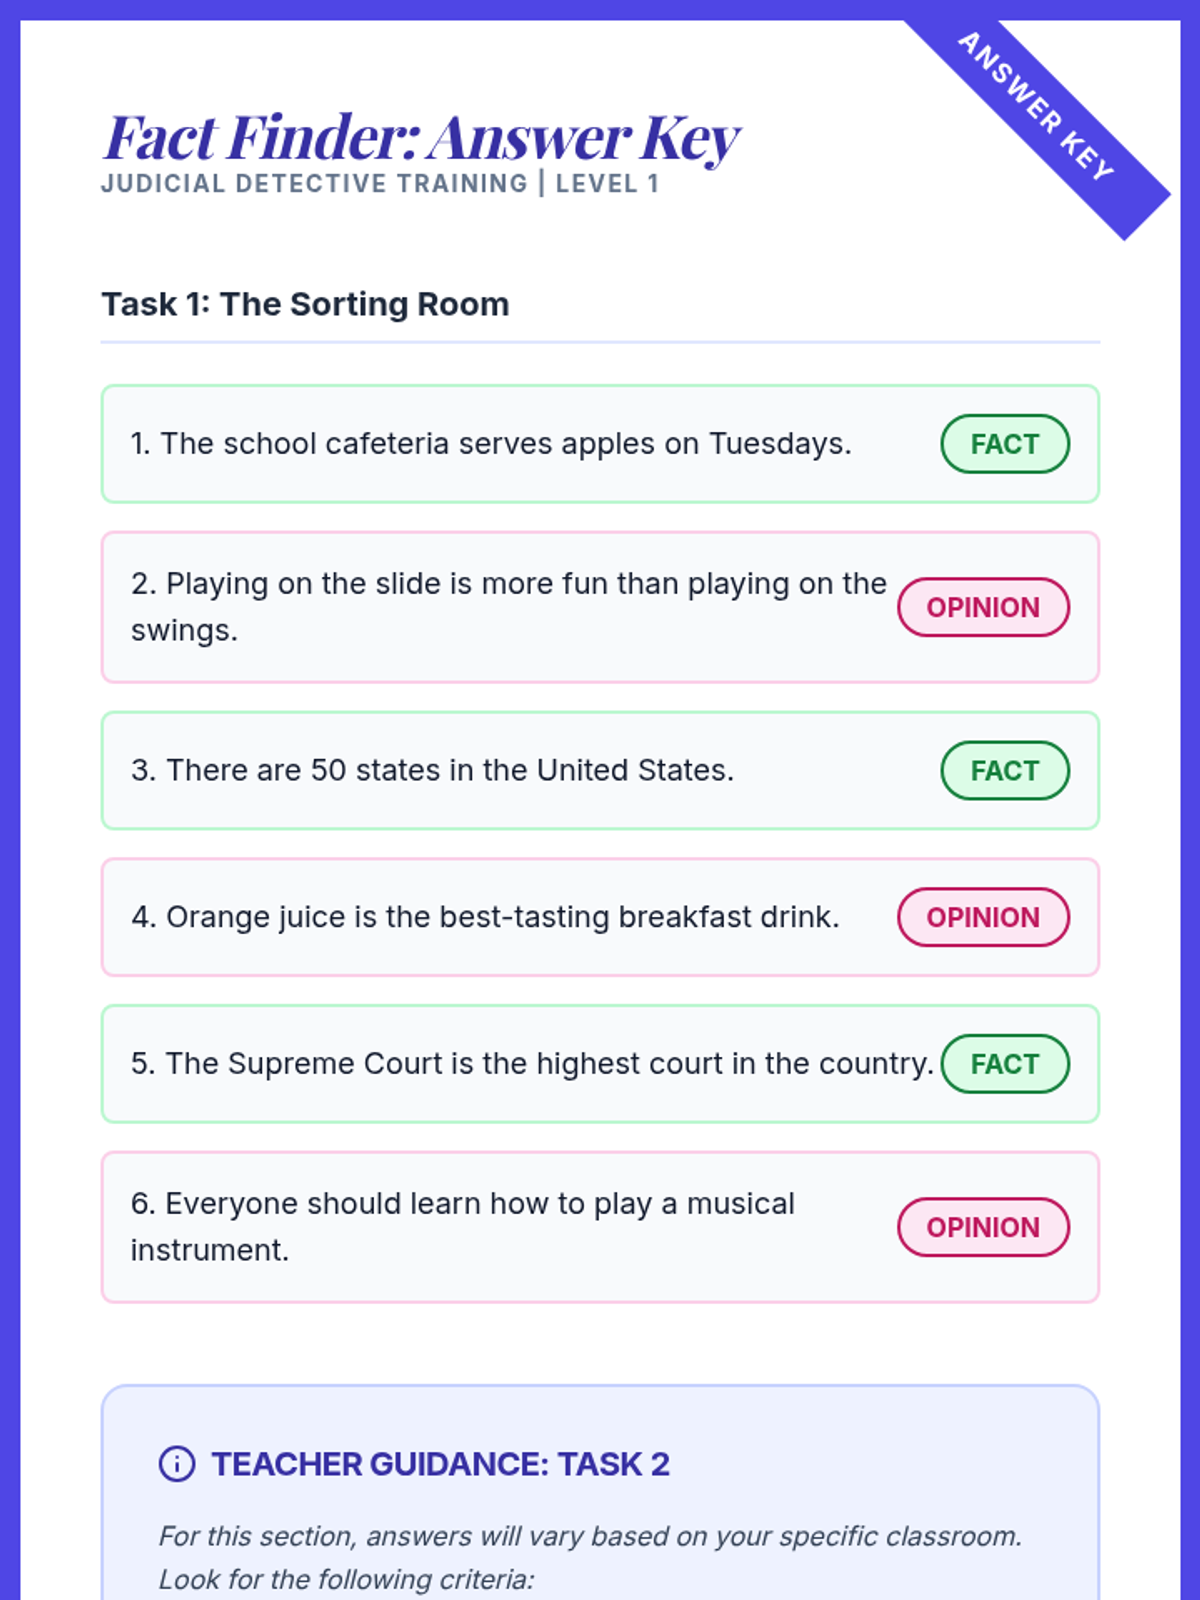The image size is (1200, 1600).
Task: Click the OPINION badge for orange juice
Action: (x=983, y=917)
